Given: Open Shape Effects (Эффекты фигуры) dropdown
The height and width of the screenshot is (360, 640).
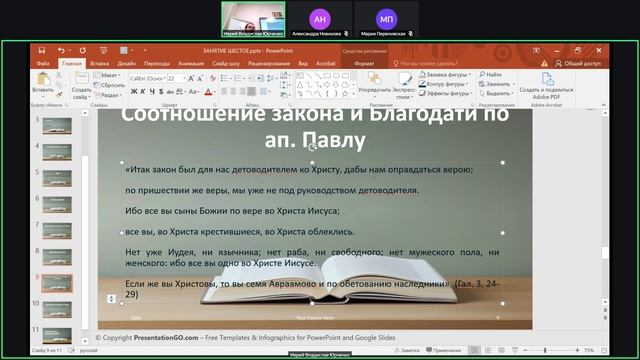Looking at the screenshot, I should tap(447, 93).
